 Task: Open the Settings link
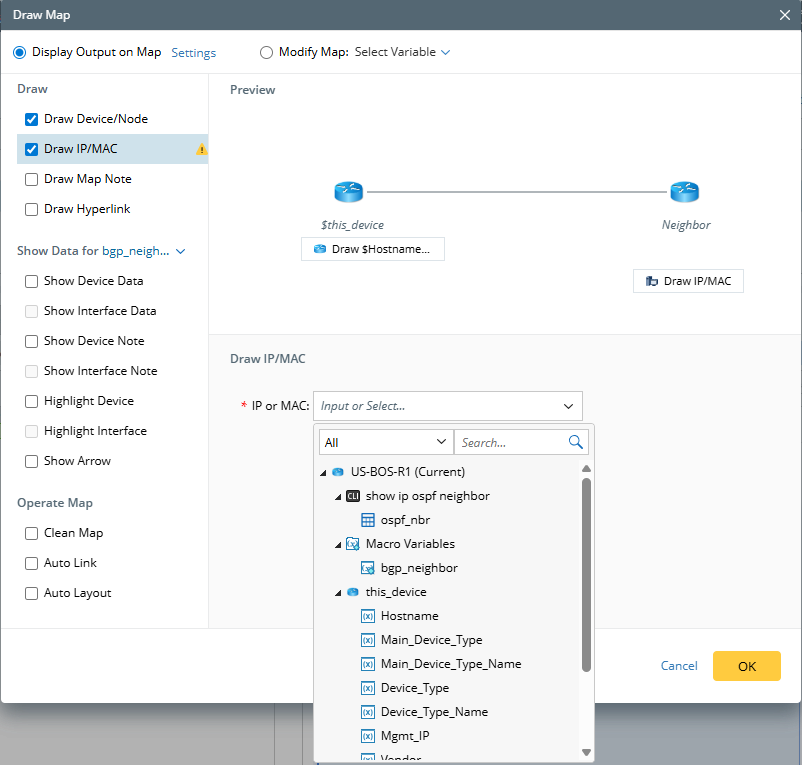point(193,53)
